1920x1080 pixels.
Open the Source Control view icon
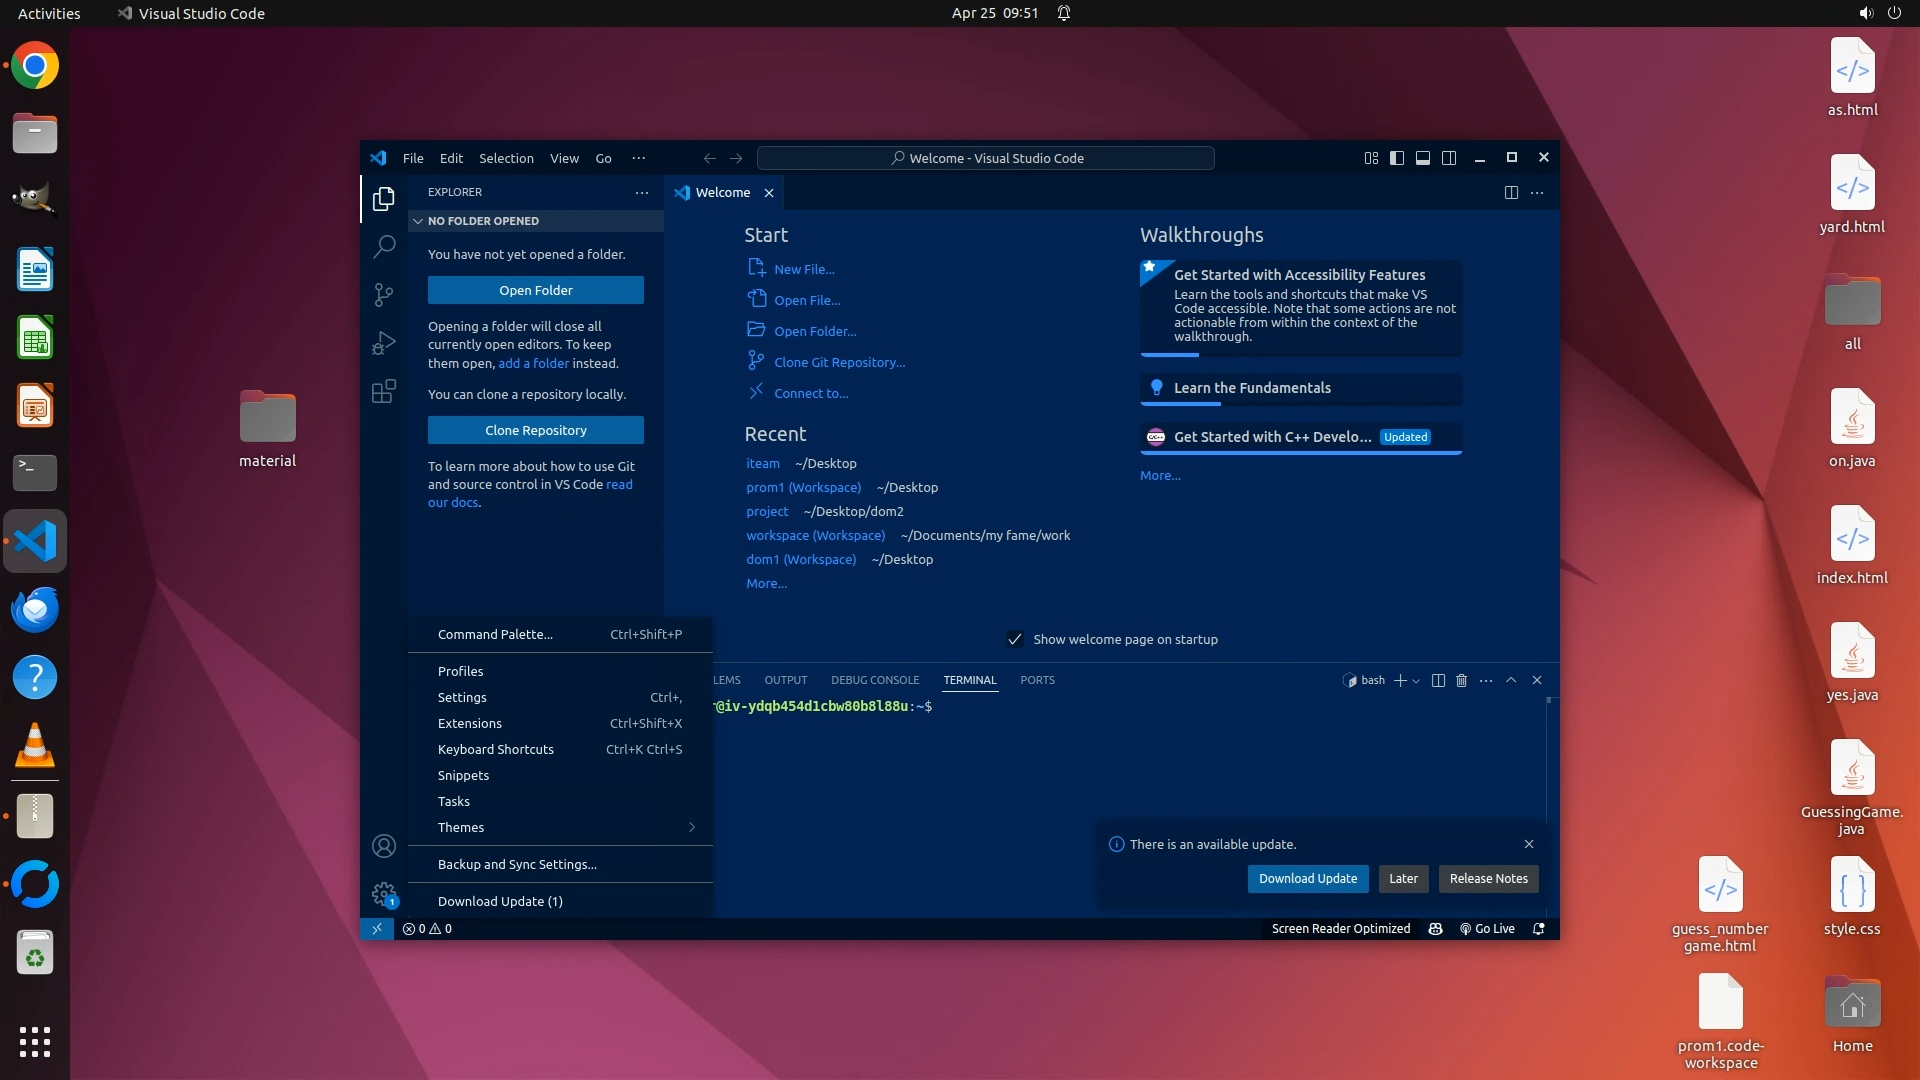click(x=384, y=294)
